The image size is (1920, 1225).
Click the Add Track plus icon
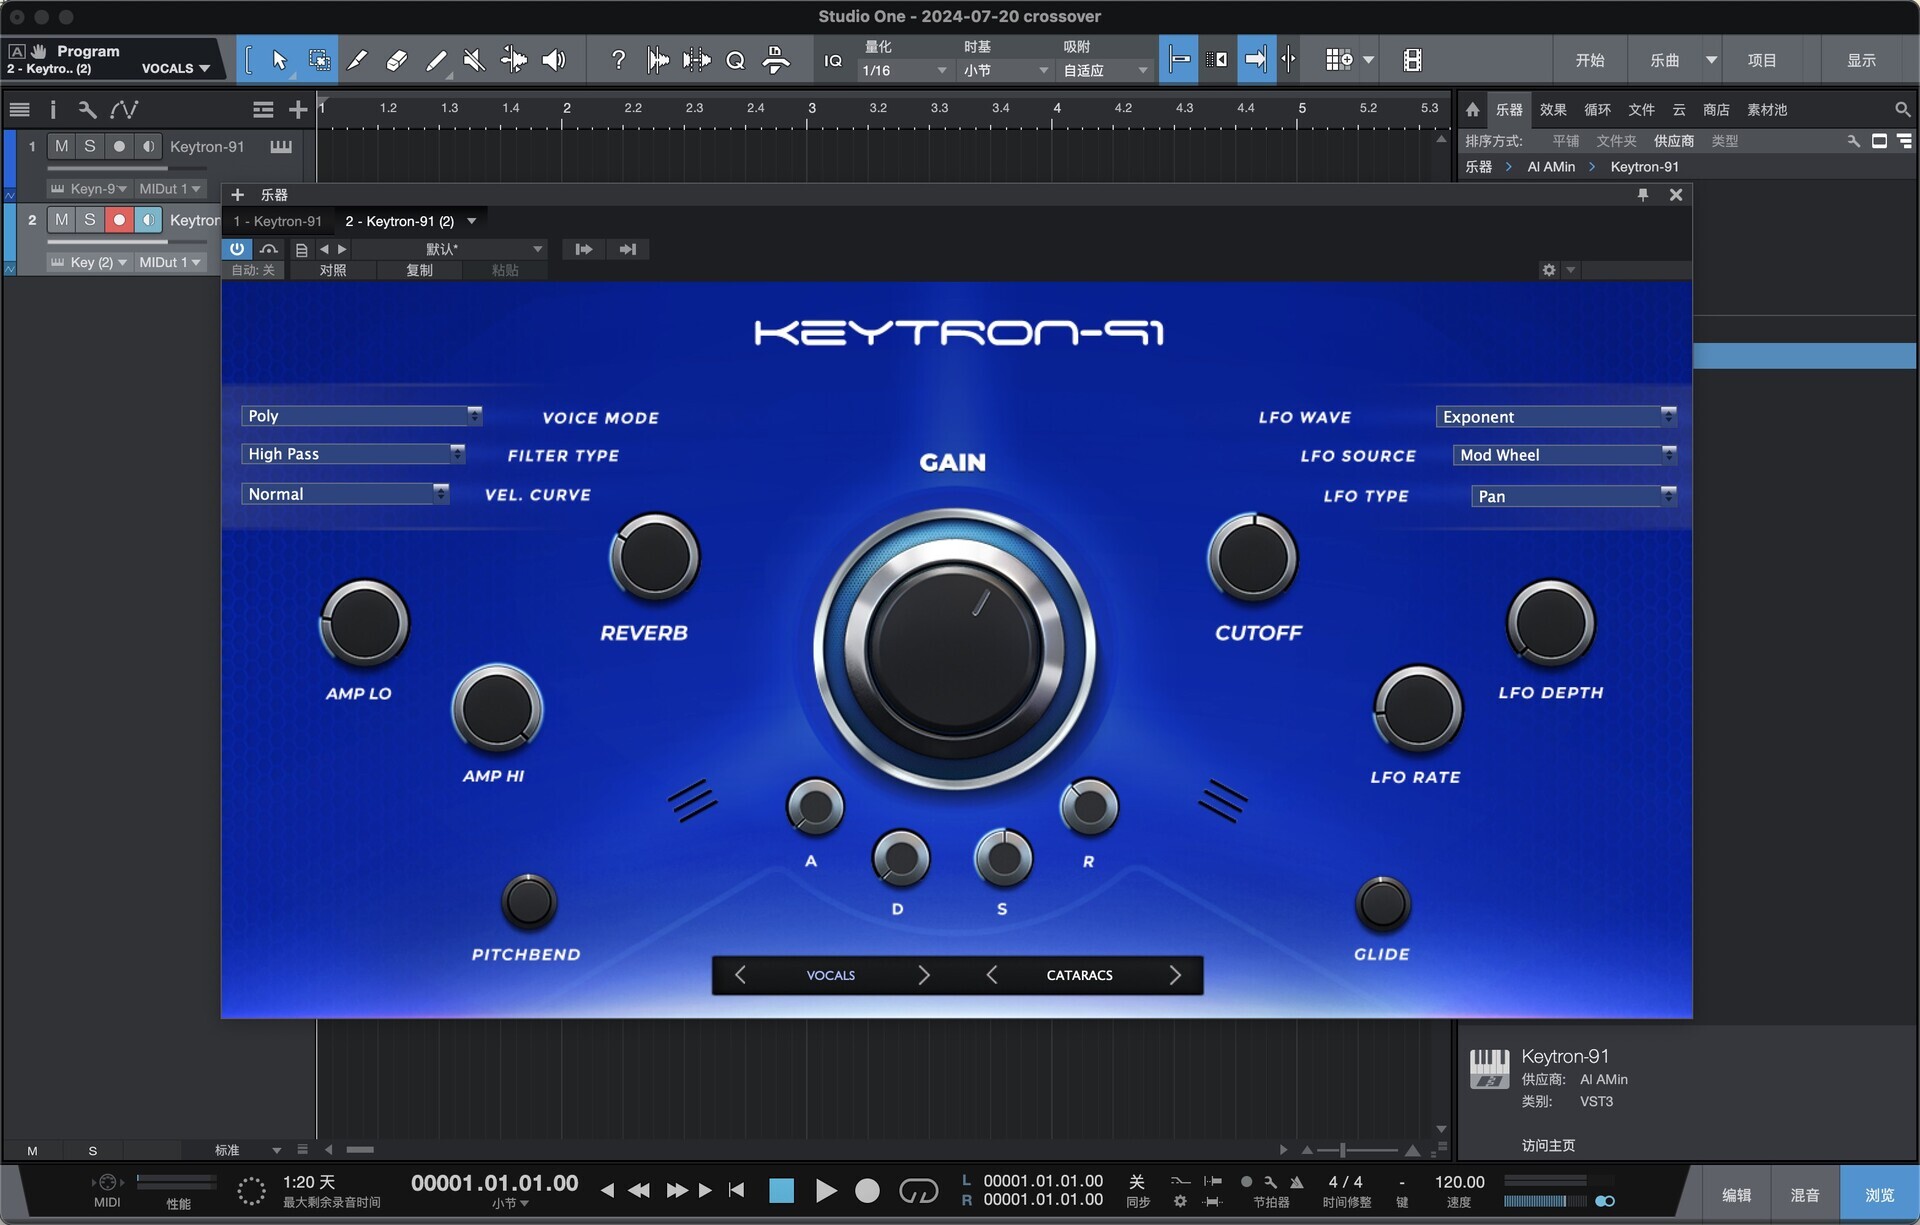(x=298, y=110)
